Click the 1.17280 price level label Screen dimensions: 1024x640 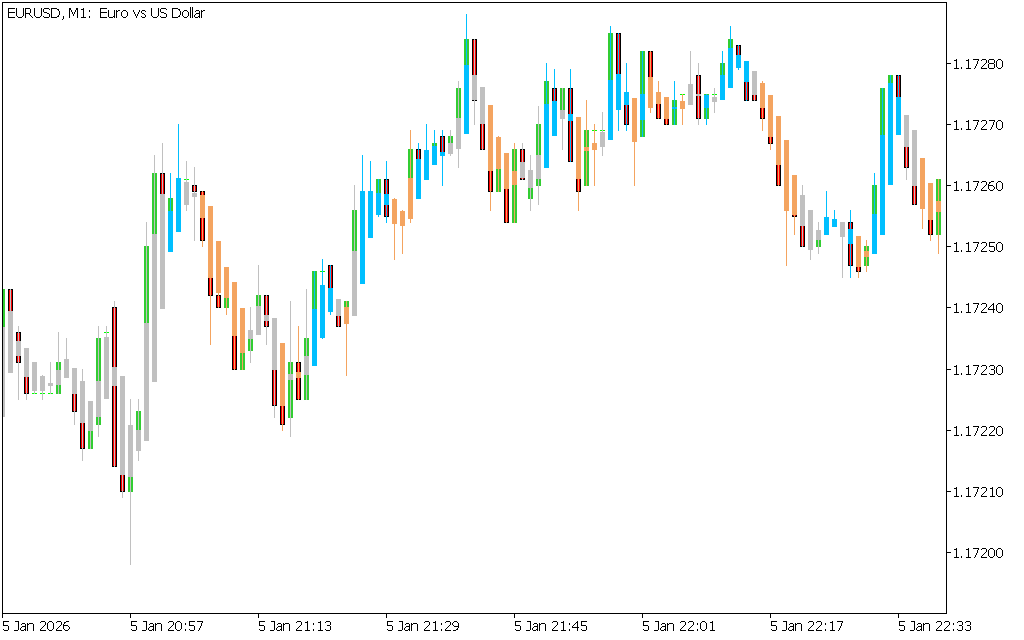[979, 64]
